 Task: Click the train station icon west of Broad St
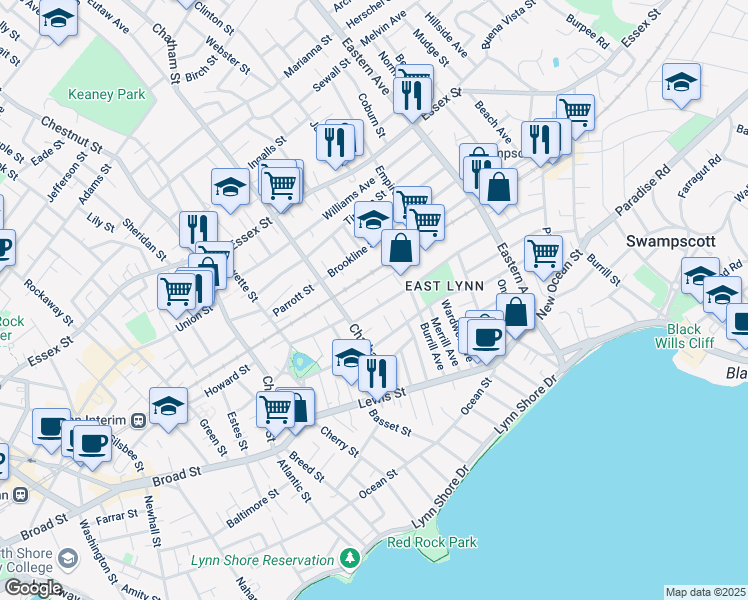(x=21, y=495)
